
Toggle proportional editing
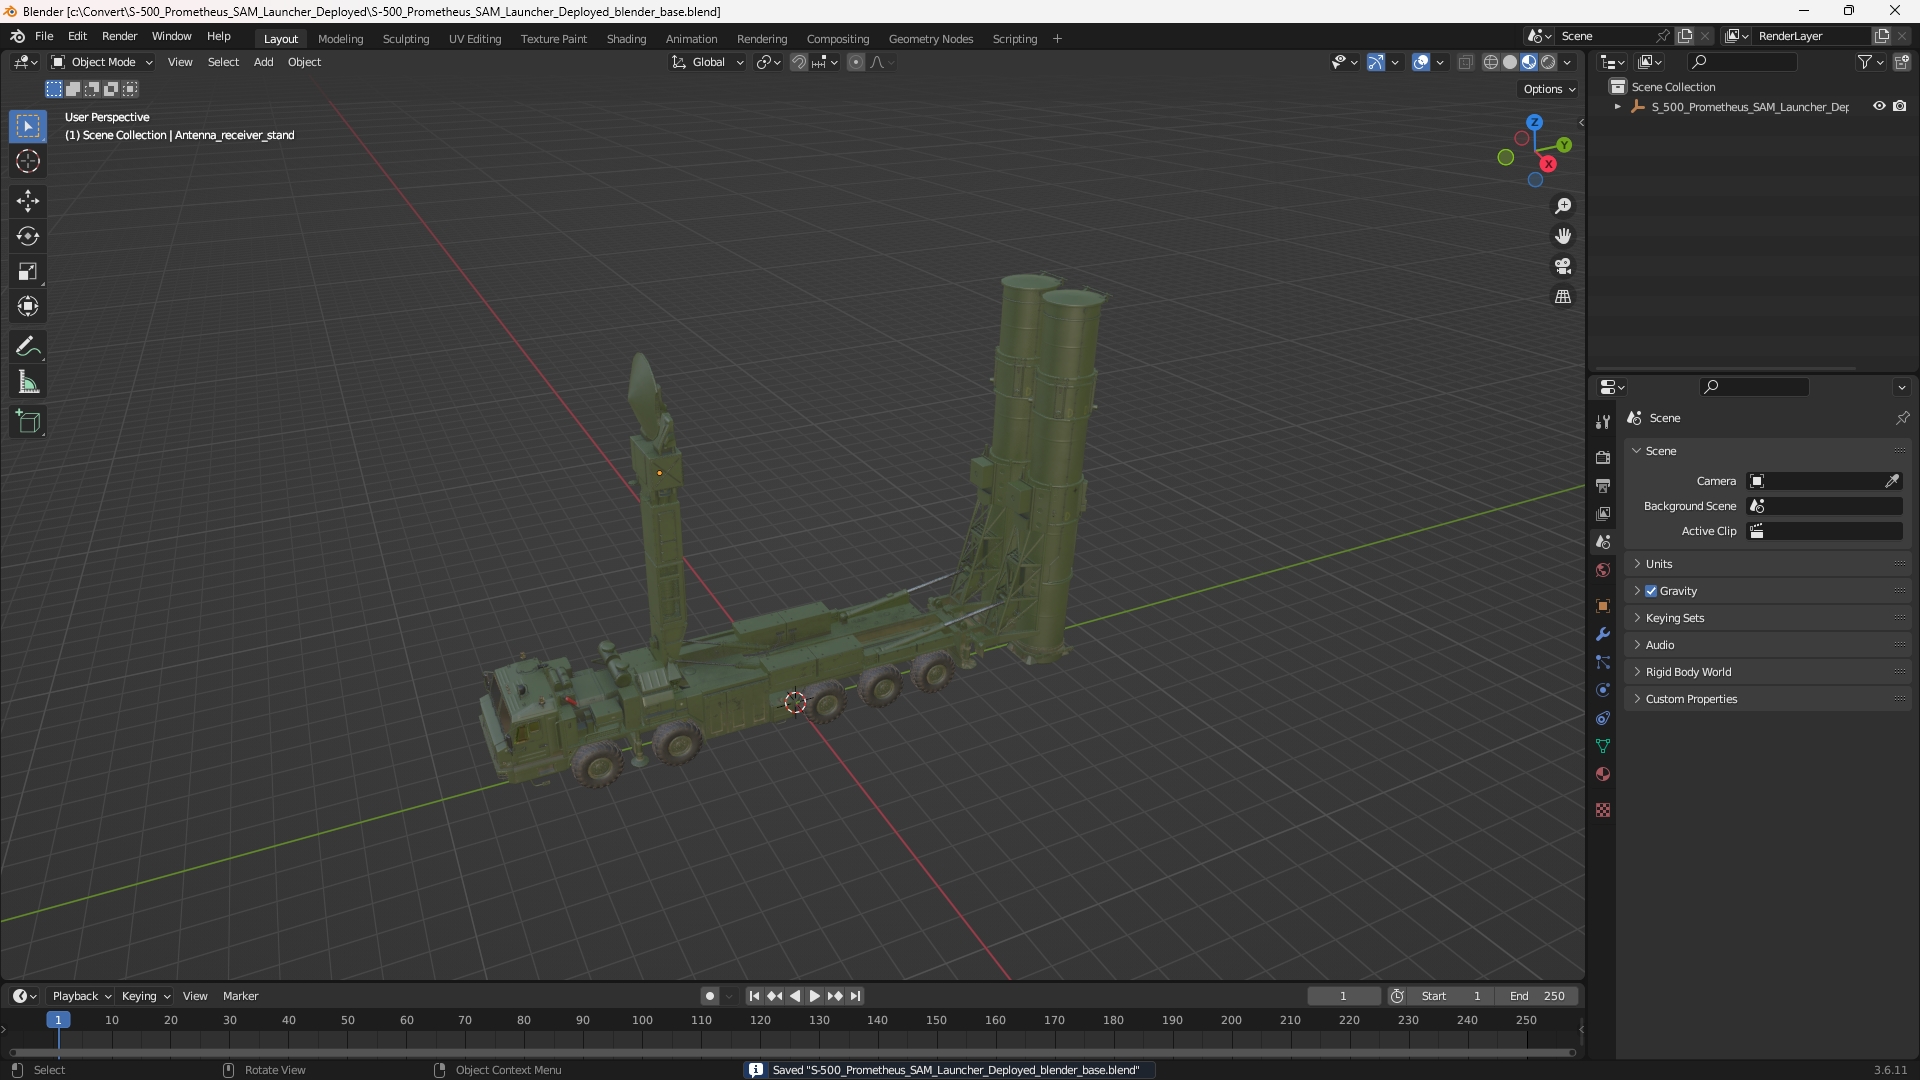click(856, 62)
